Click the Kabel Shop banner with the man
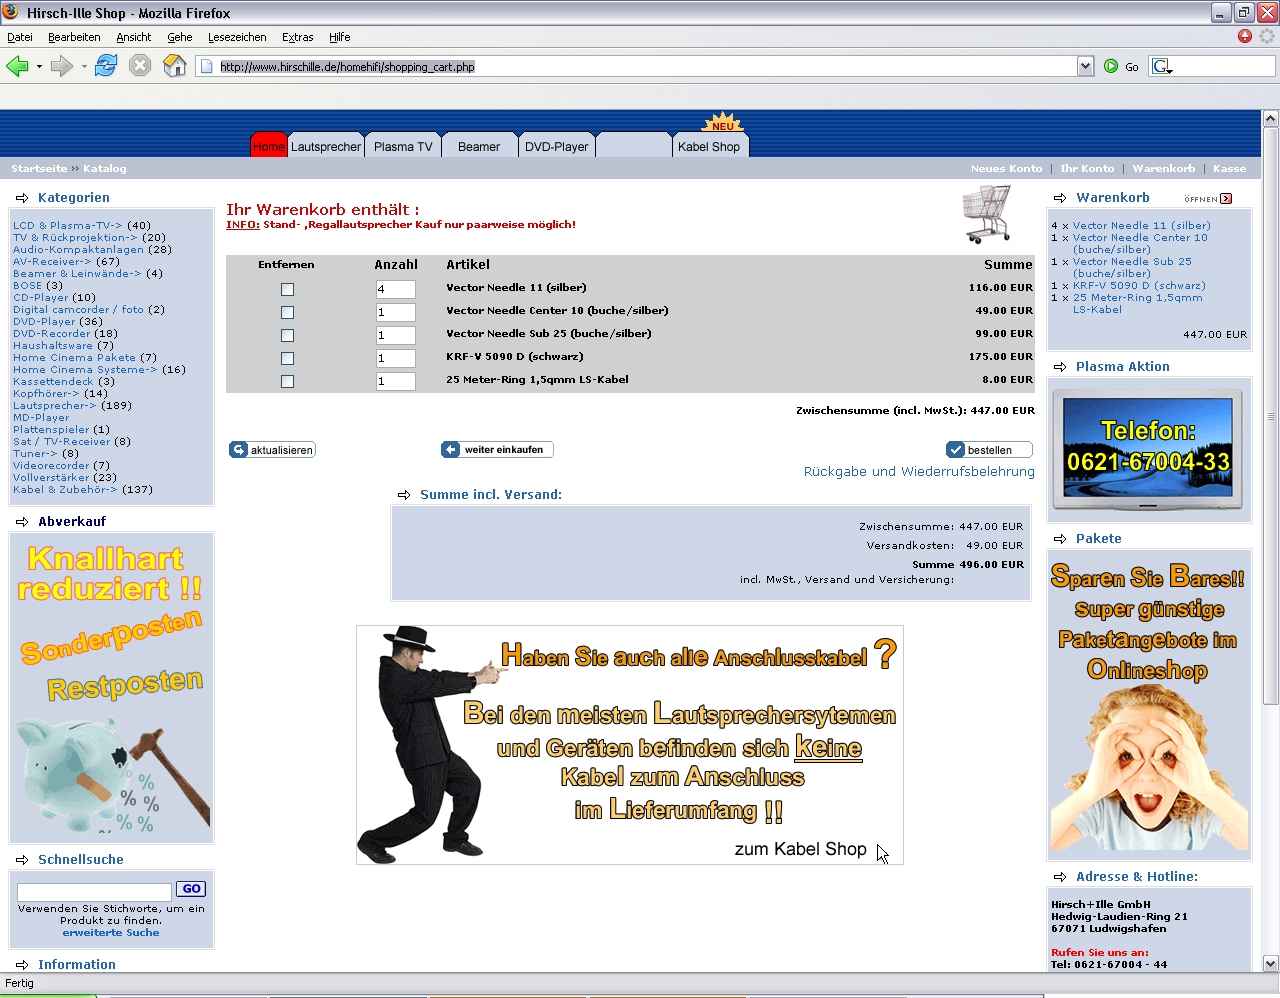The width and height of the screenshot is (1280, 998). coord(630,745)
